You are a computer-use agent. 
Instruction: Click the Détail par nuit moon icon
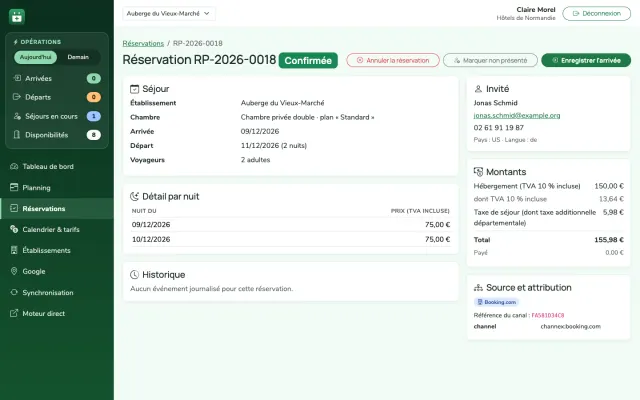pyautogui.click(x=134, y=196)
